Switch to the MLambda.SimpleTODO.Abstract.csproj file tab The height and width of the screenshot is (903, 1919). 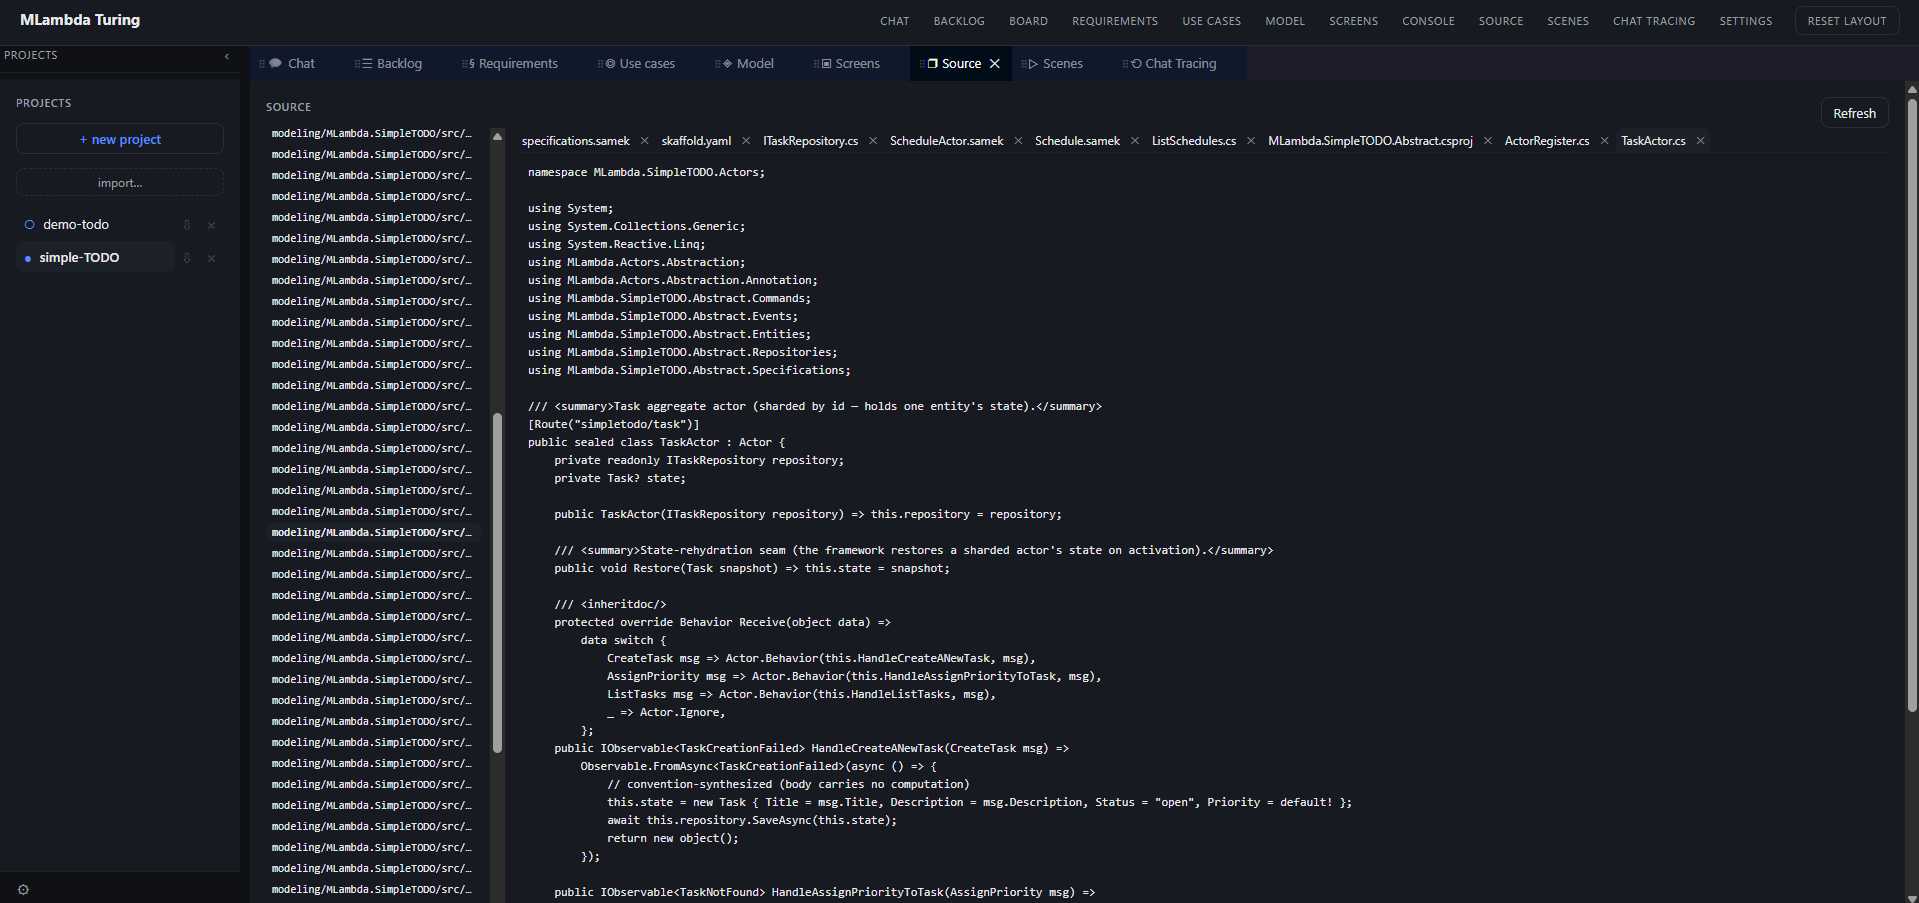pos(1370,141)
